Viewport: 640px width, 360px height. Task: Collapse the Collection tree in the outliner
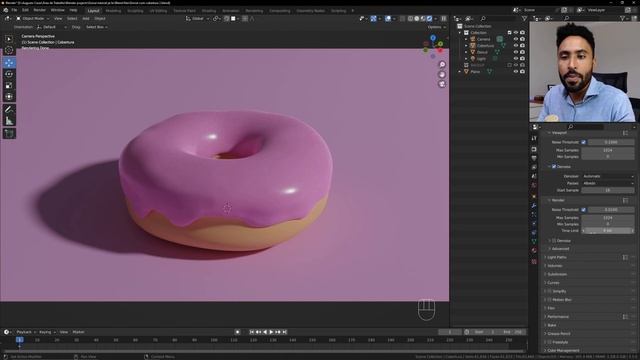click(460, 33)
